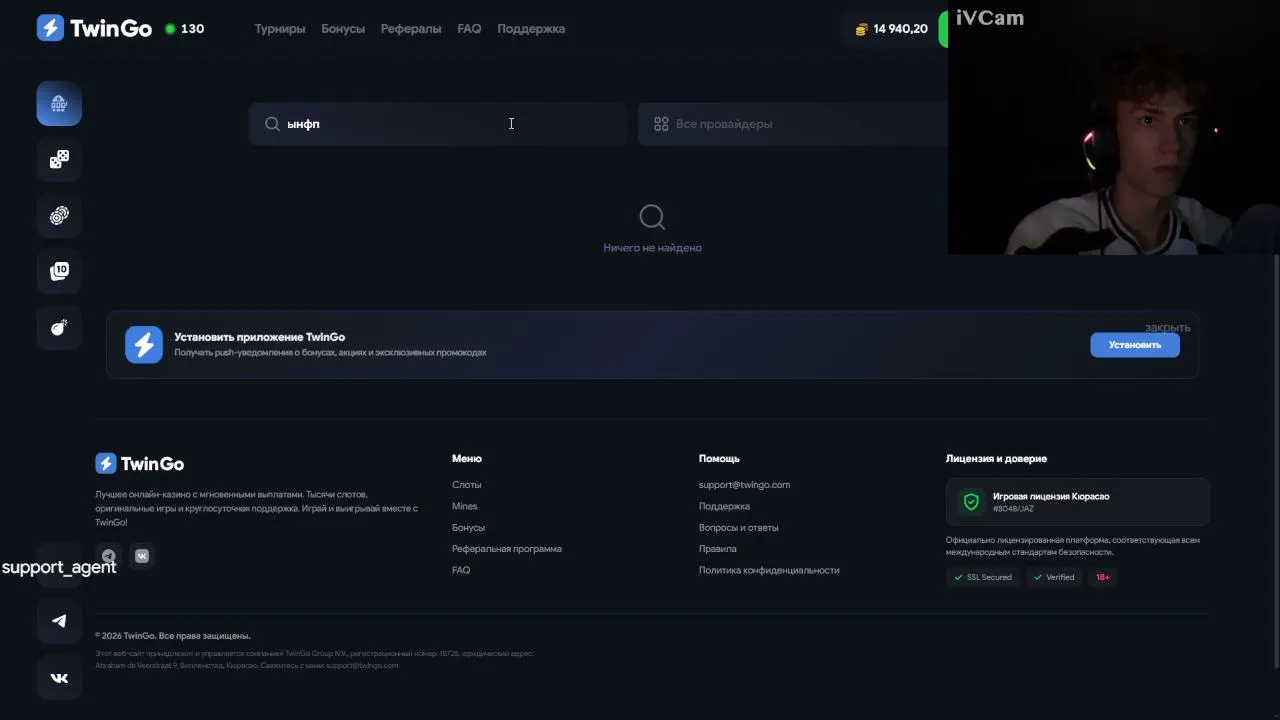Open the Mines footer link

point(465,506)
